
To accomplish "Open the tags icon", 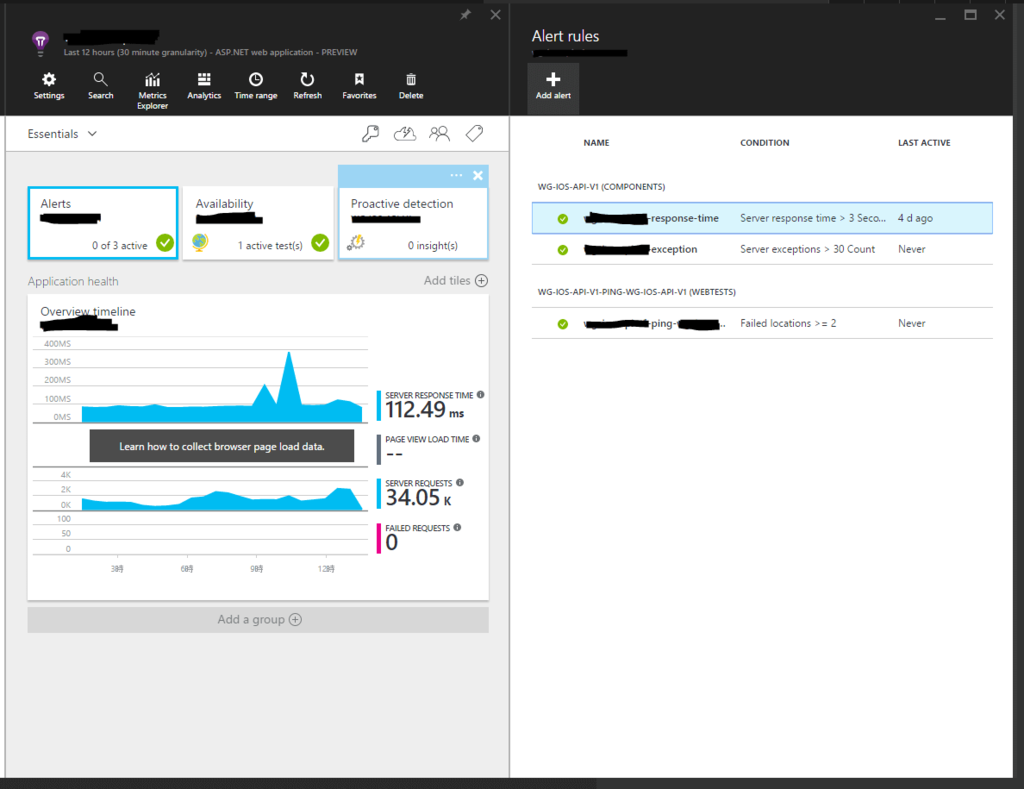I will 475,134.
